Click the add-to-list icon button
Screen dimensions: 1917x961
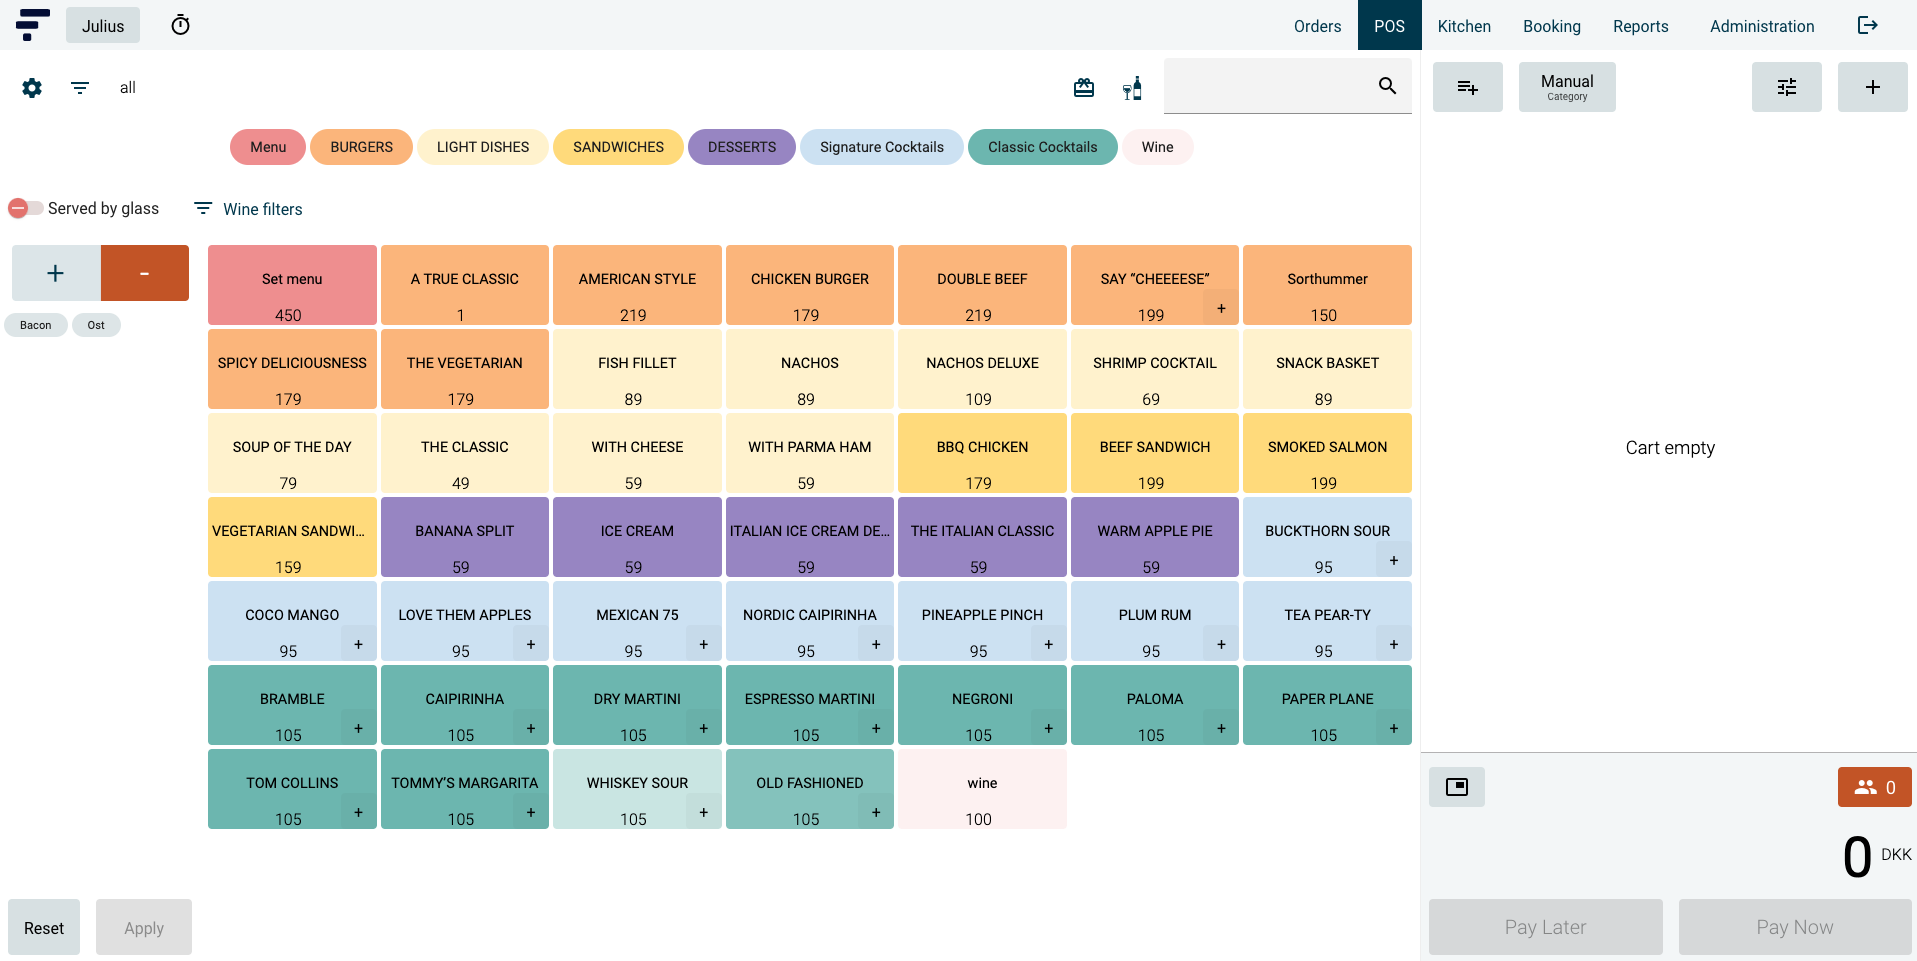tap(1467, 87)
